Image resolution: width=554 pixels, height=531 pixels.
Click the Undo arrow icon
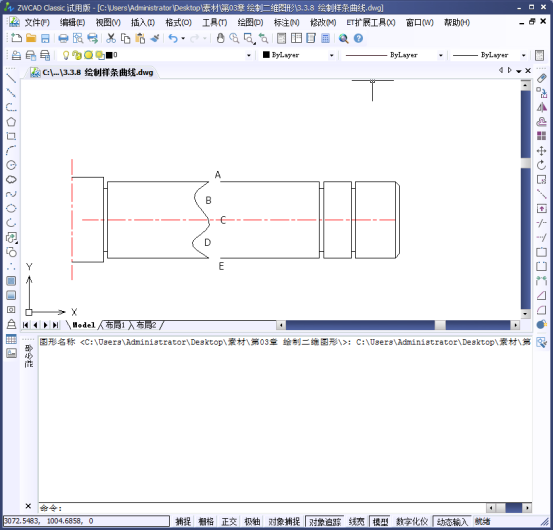[x=173, y=38]
